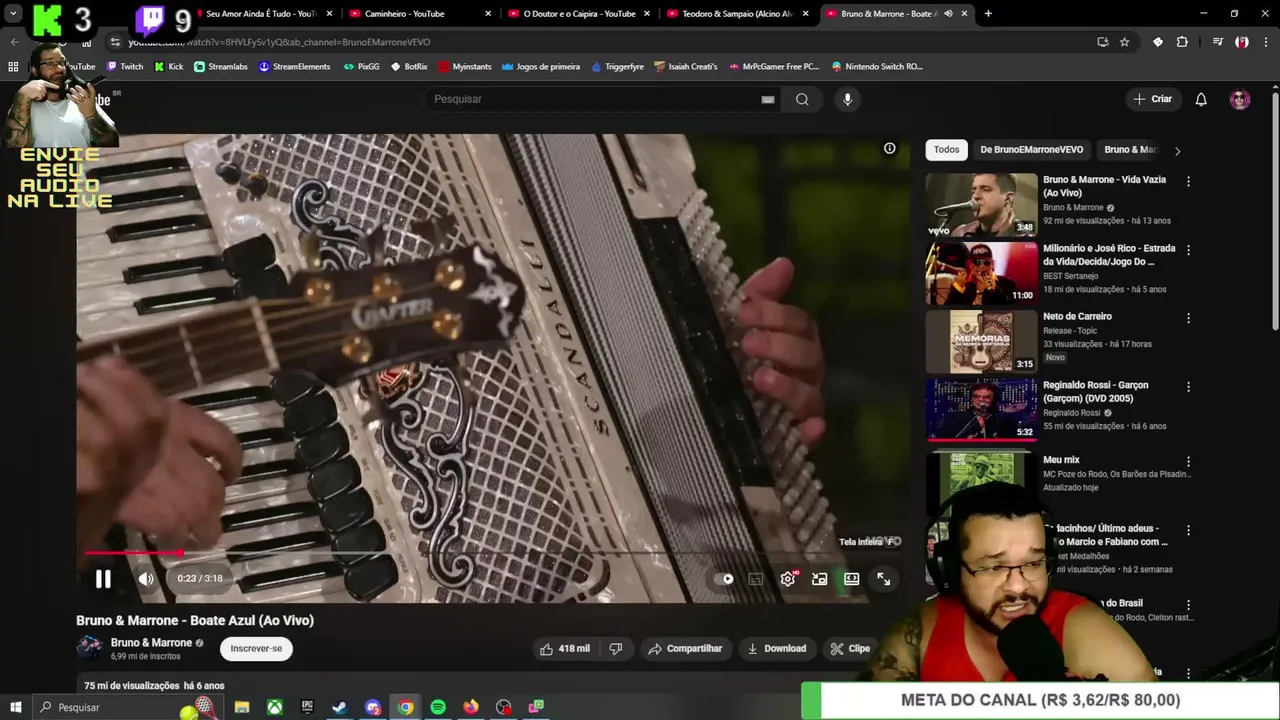Download the video via Download button
This screenshot has height=720, width=1280.
[777, 649]
